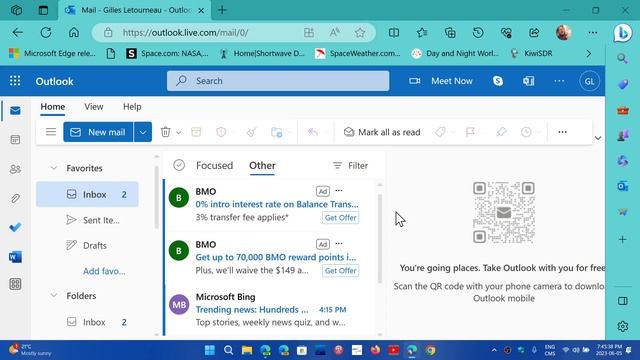The image size is (640, 360).
Task: Open Bing chat icon in Edge sidebar
Action: pyautogui.click(x=623, y=33)
